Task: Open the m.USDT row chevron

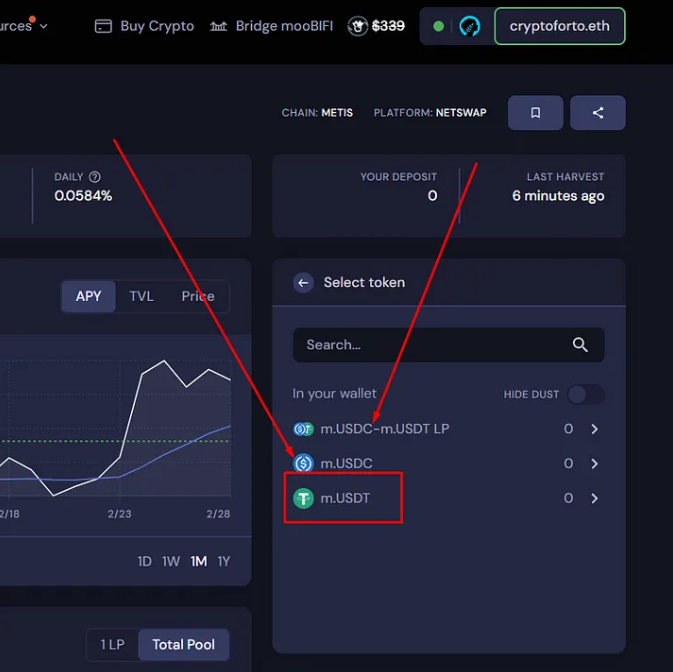Action: (x=594, y=498)
